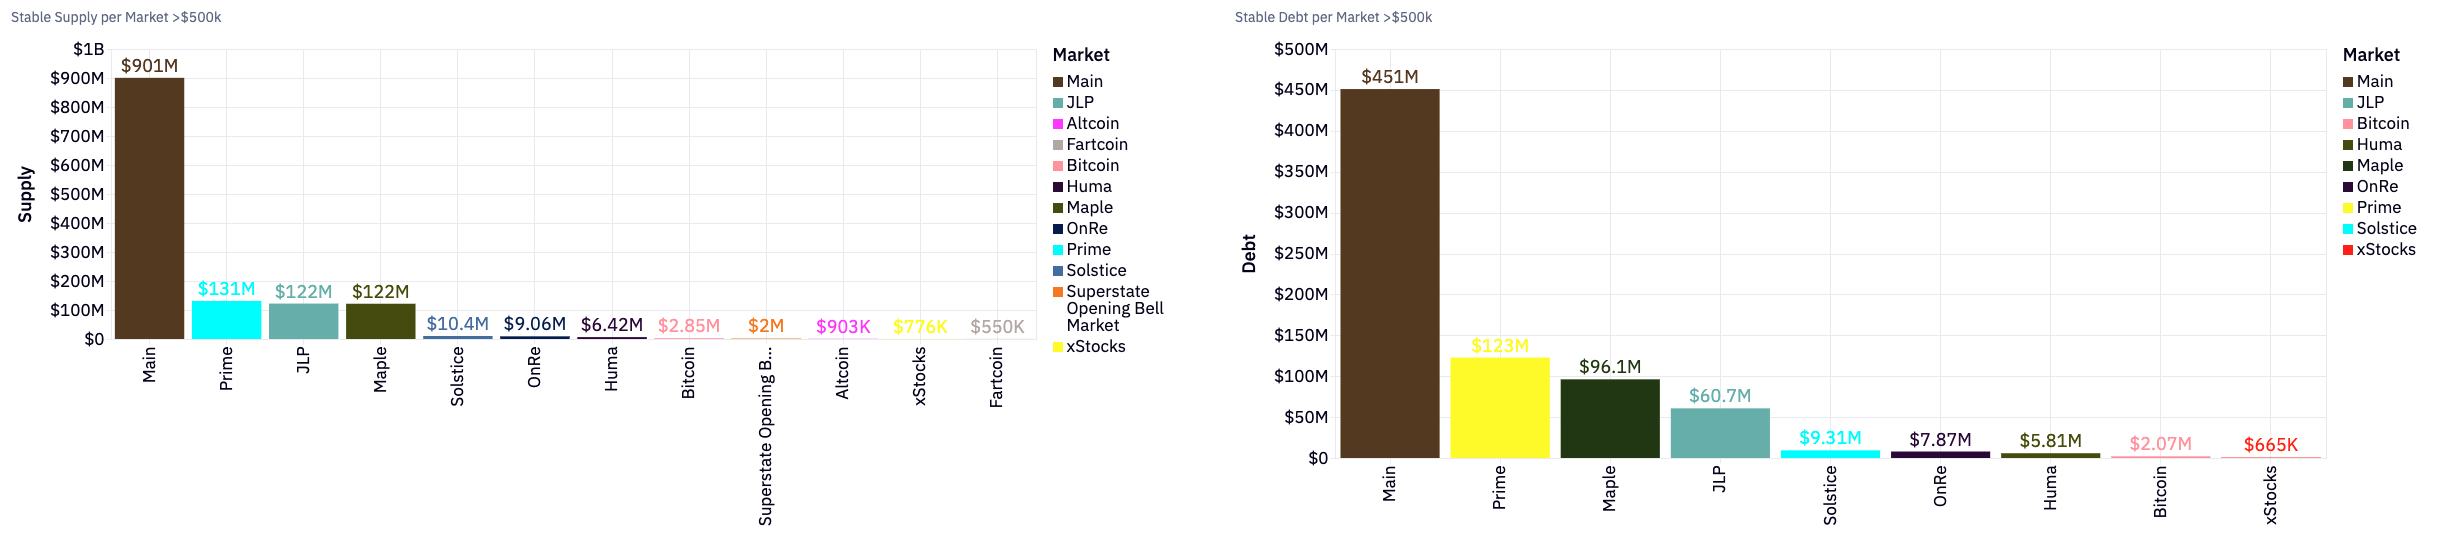The image size is (2445, 536).
Task: Select the cyan Prime bar in the Supply chart
Action: coord(226,320)
